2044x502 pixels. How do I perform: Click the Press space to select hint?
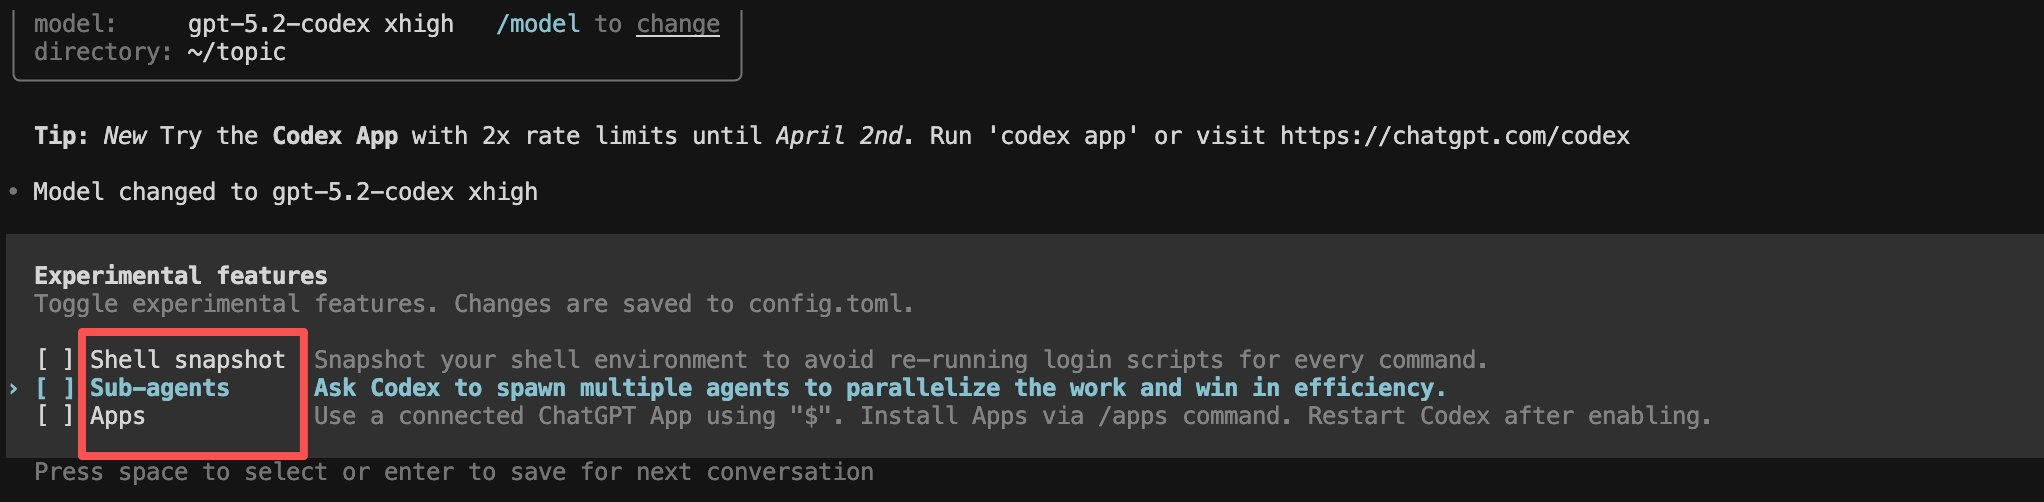tap(454, 472)
